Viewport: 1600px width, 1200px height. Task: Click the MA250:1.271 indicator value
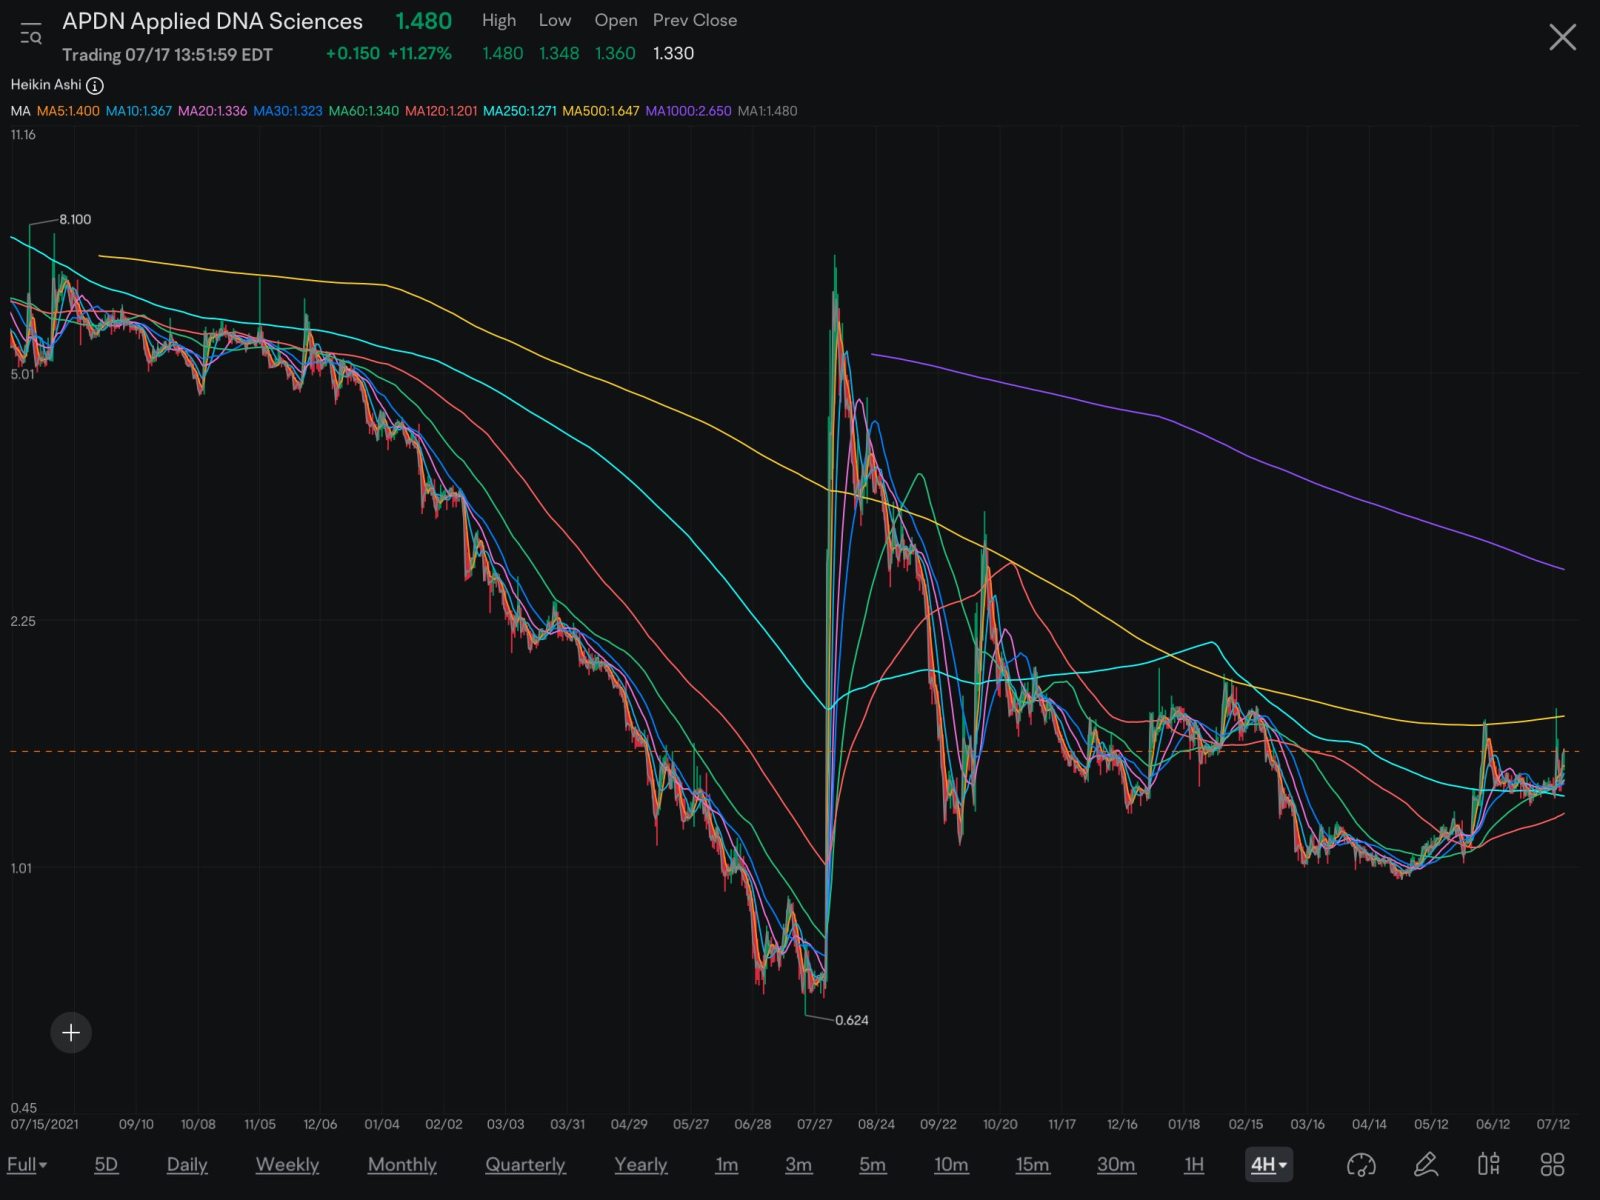pos(520,111)
